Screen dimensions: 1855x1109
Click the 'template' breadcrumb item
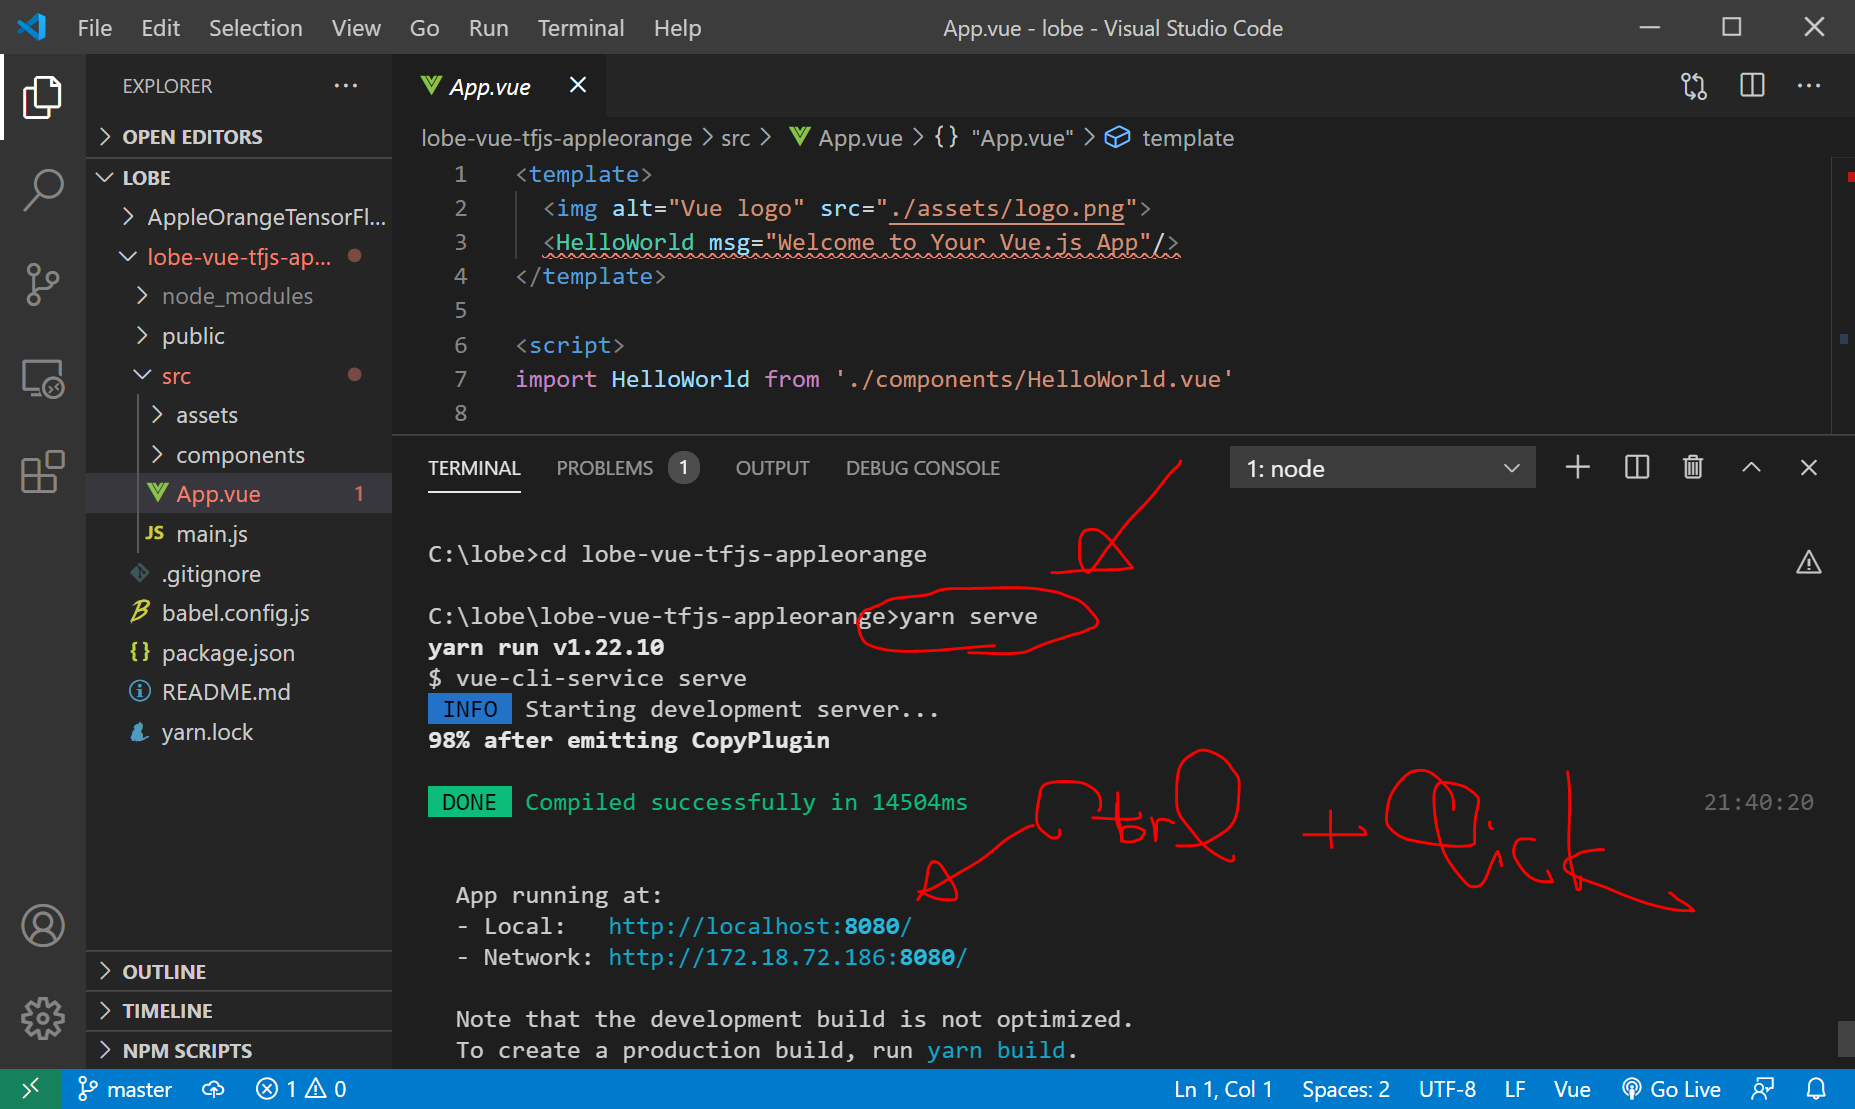pos(1169,138)
